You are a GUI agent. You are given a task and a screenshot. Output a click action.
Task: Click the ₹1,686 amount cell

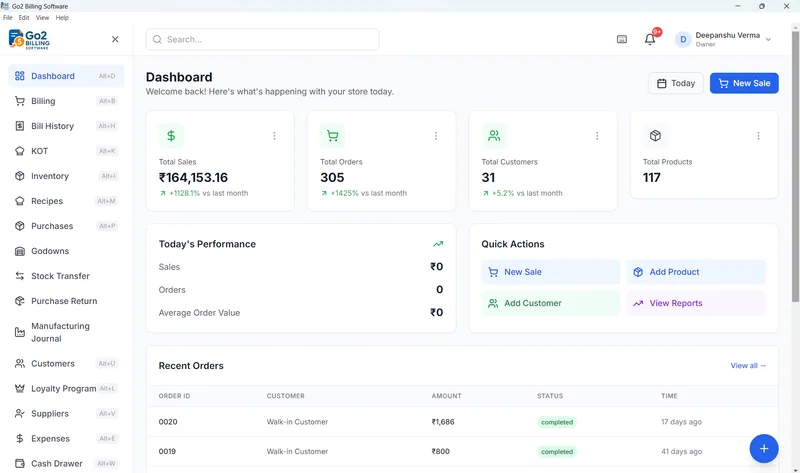click(x=443, y=422)
